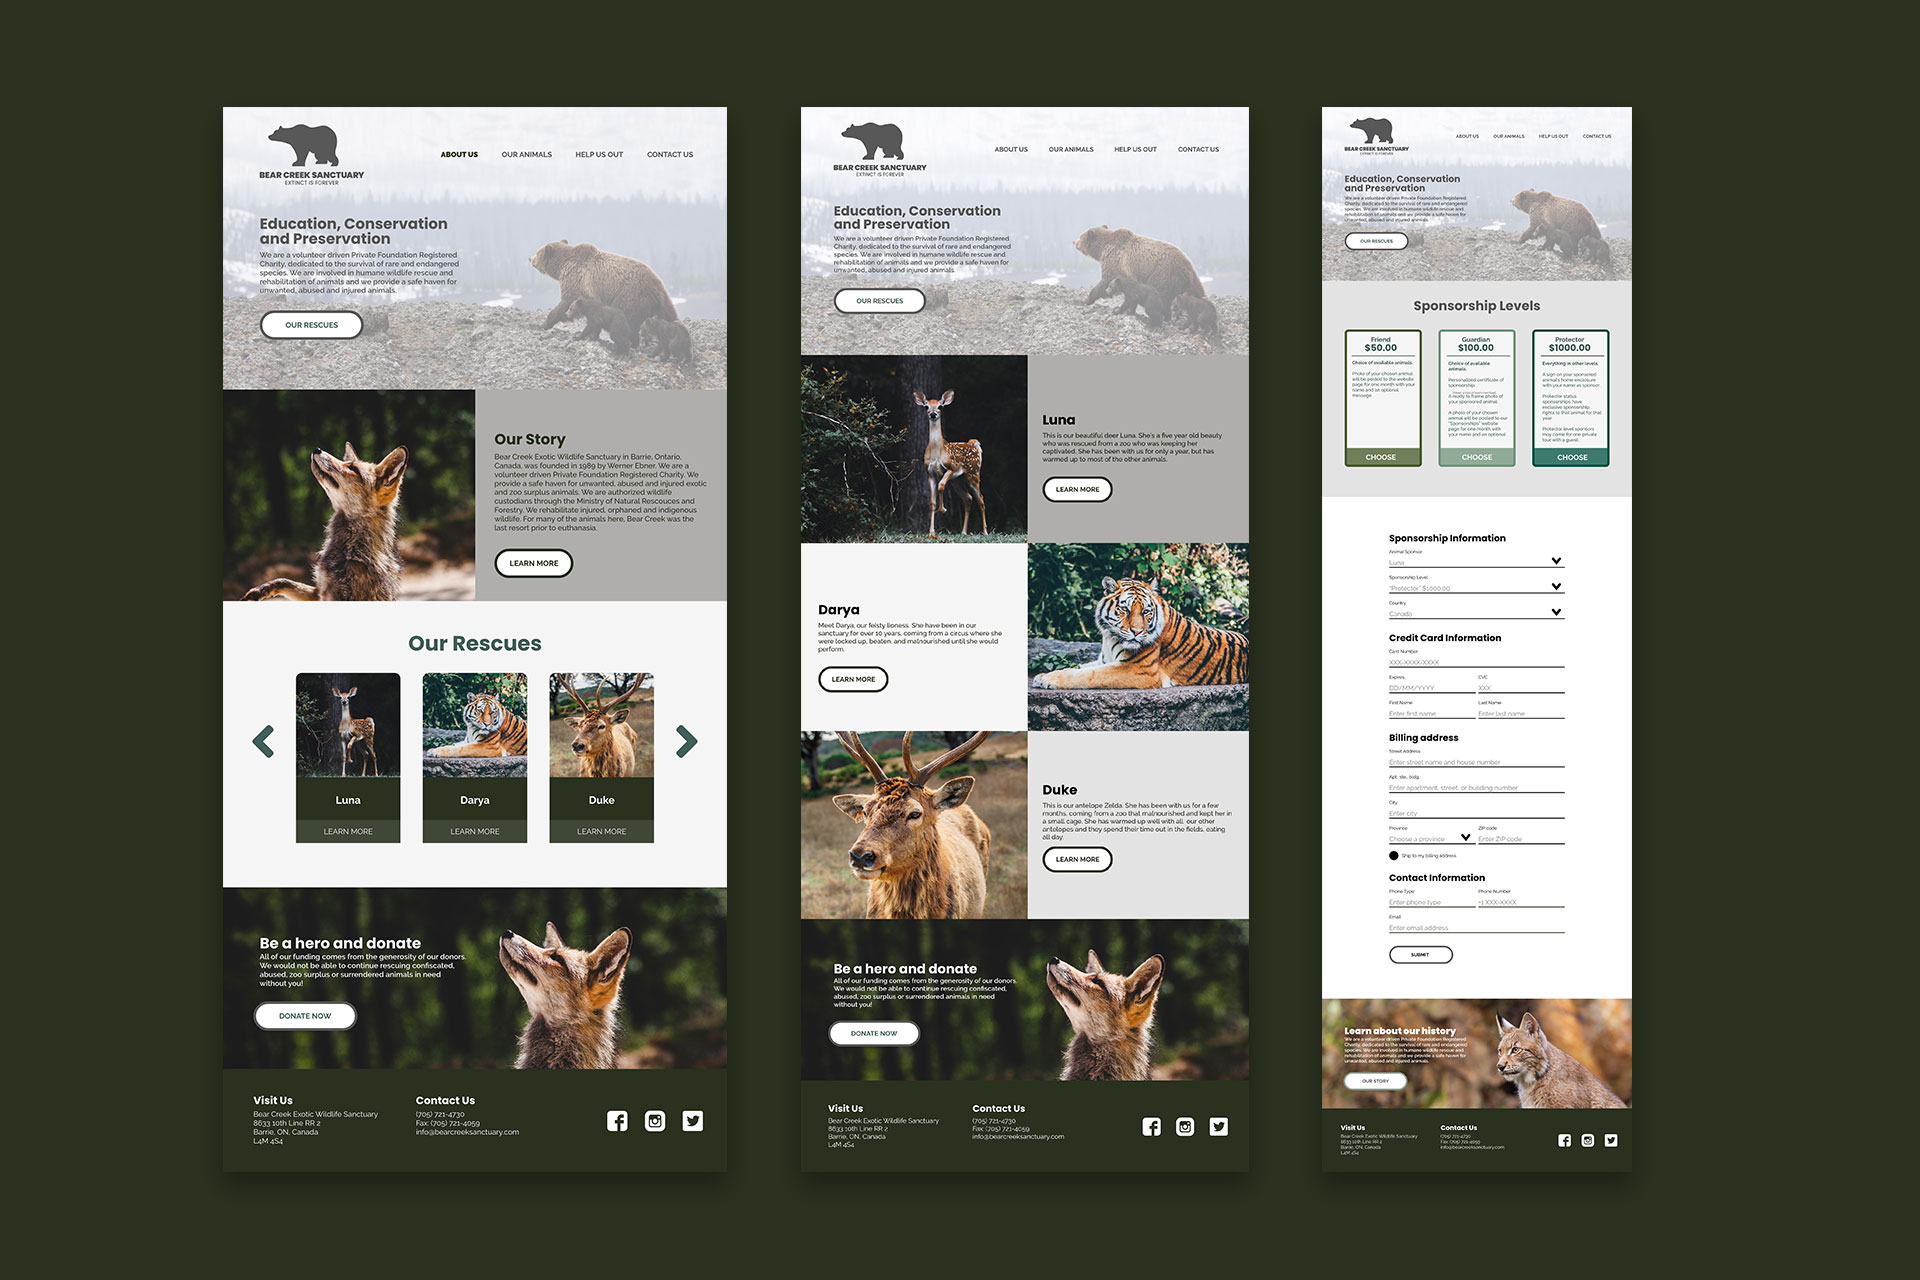Click Learn More below Darya's description on animals page
The height and width of the screenshot is (1280, 1920).
853,679
